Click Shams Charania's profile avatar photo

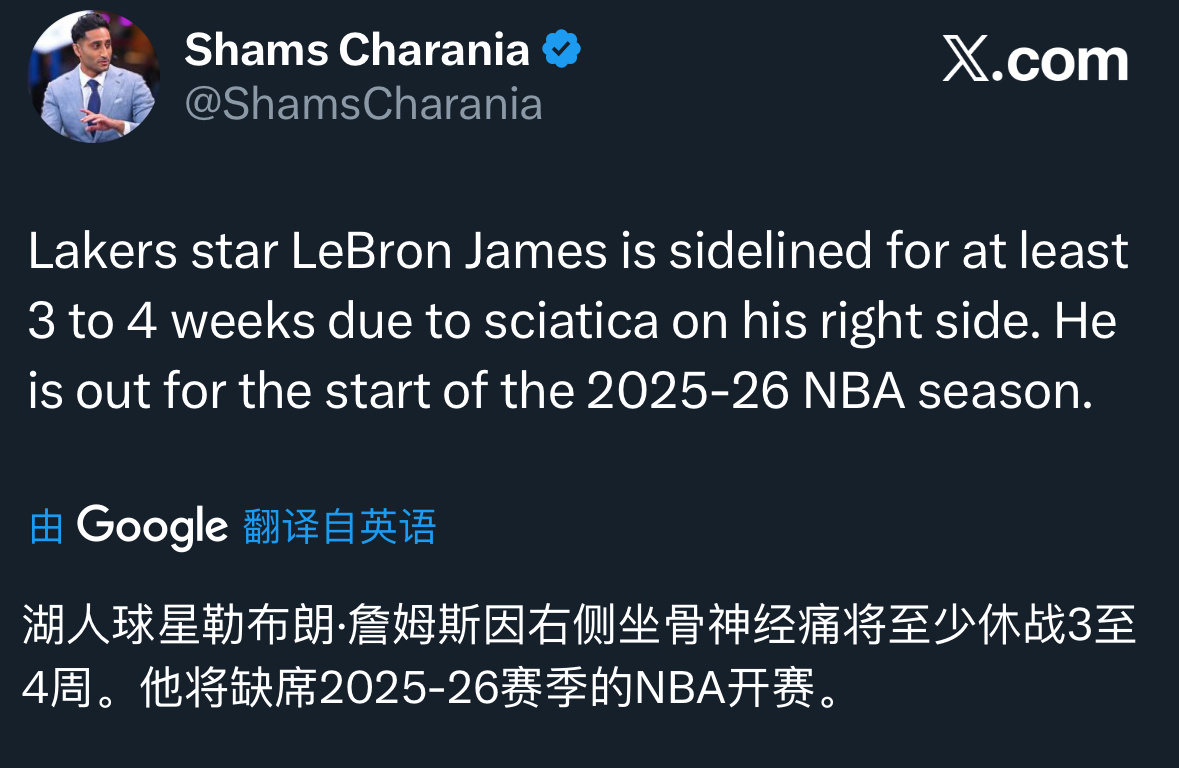coord(93,77)
